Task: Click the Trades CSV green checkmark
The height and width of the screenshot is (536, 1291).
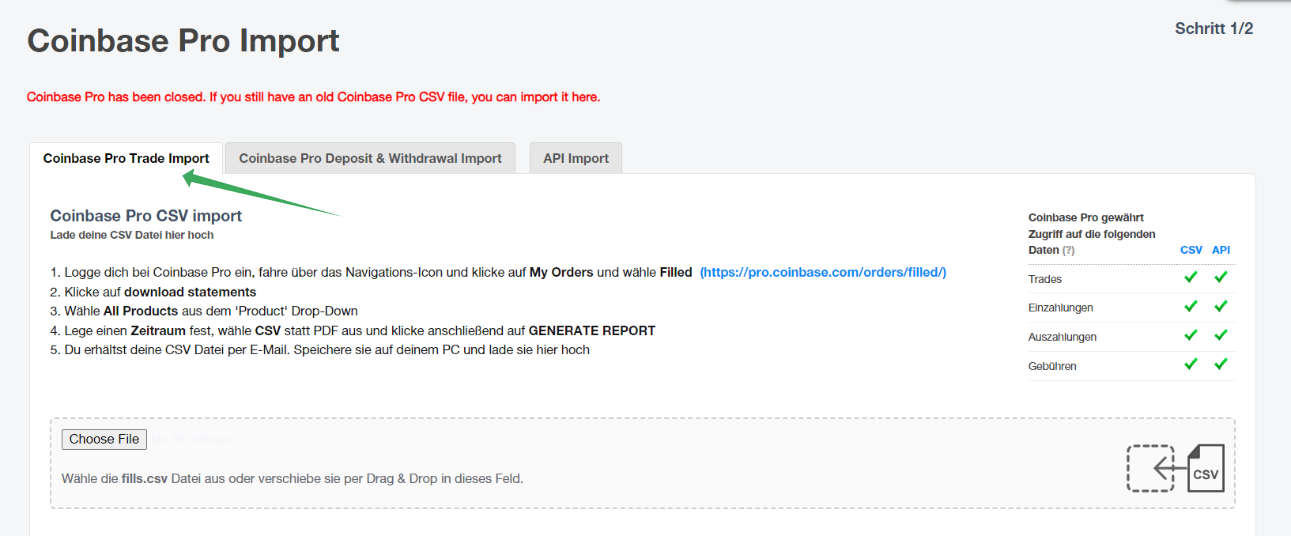Action: click(x=1190, y=278)
